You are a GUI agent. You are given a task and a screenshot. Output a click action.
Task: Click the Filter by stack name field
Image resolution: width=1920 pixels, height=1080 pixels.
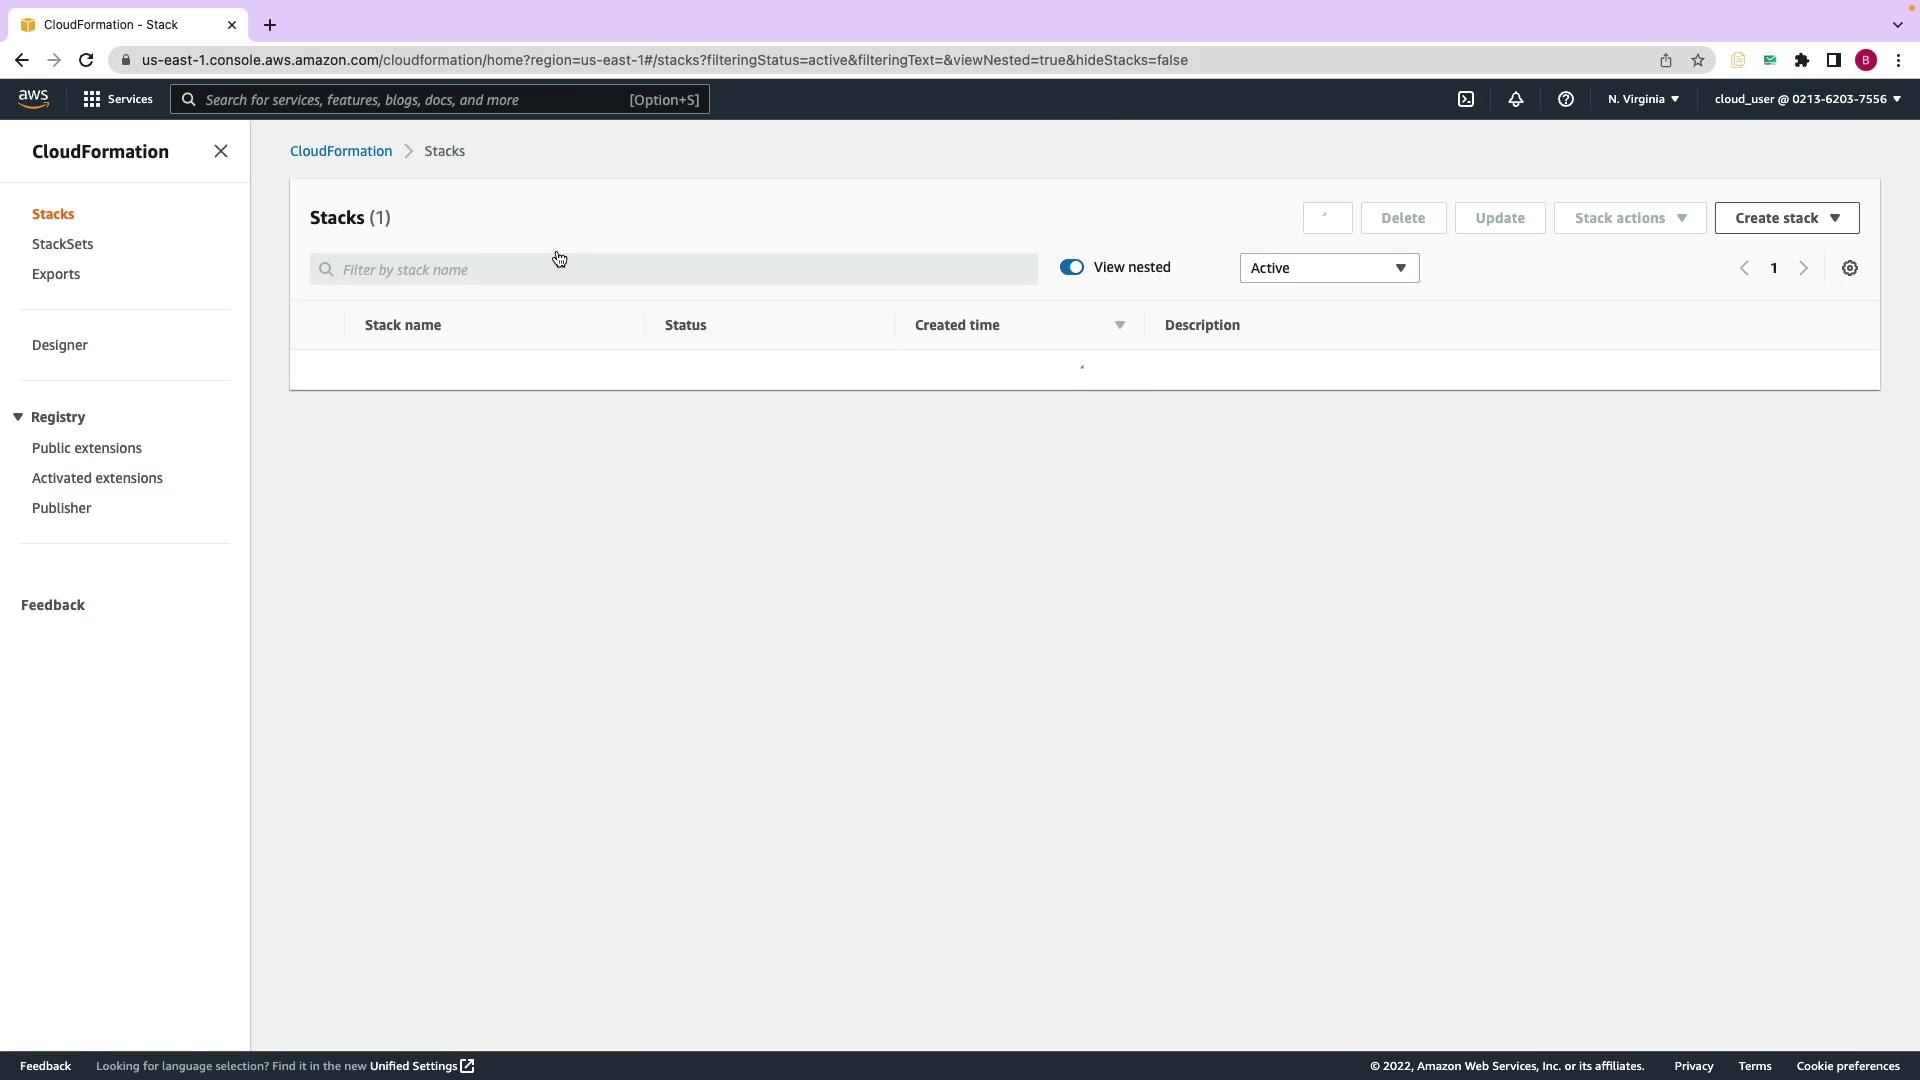674,269
